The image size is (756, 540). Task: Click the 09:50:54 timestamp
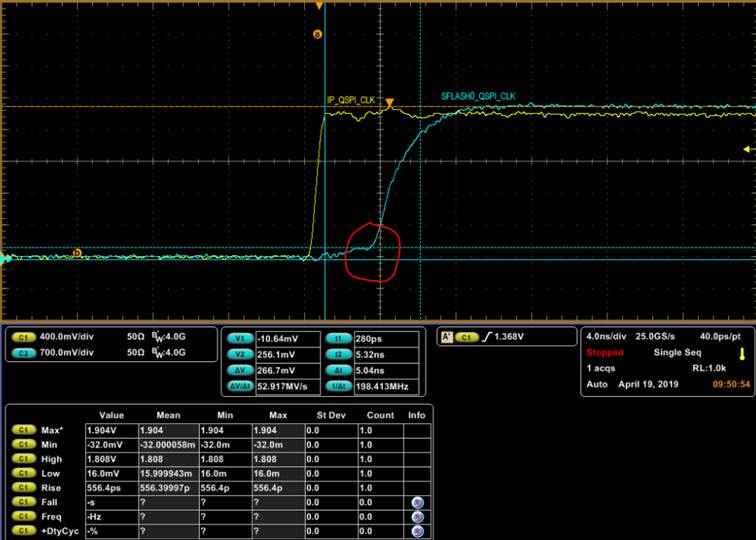click(731, 384)
